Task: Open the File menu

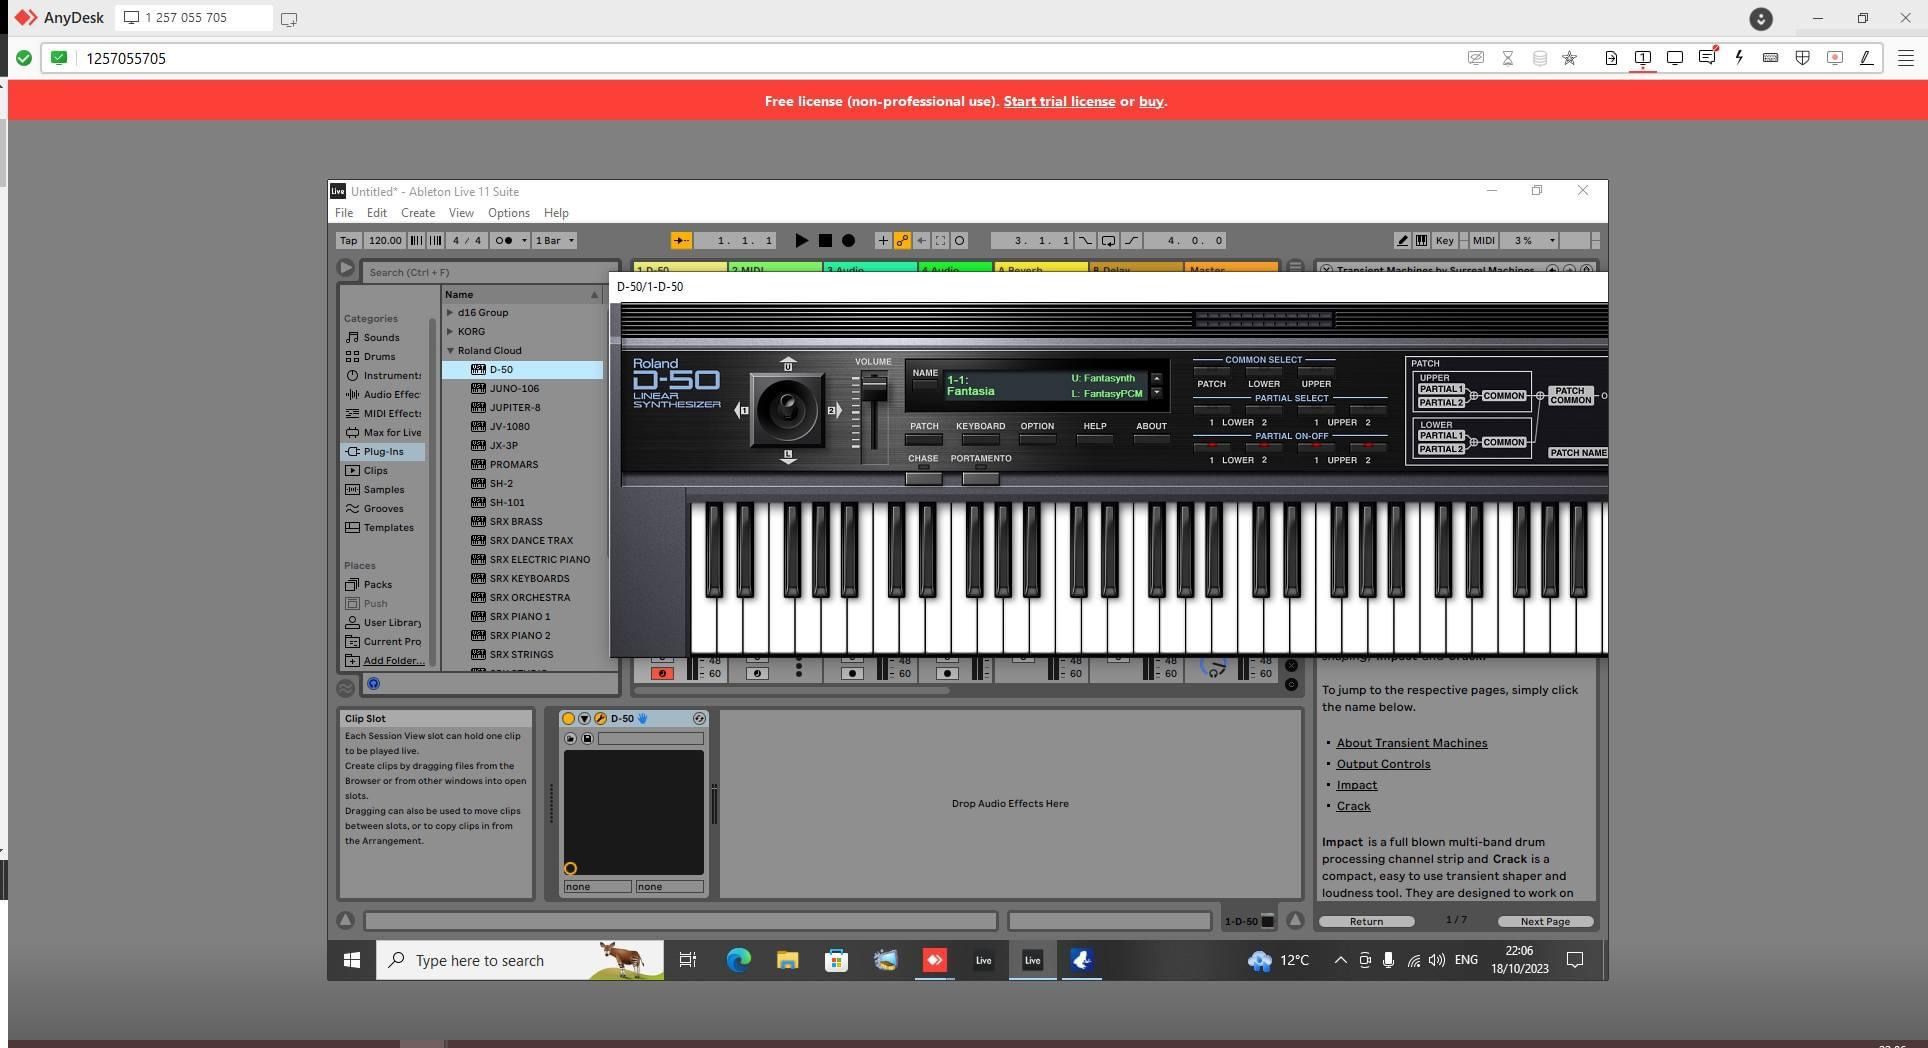Action: coord(343,213)
